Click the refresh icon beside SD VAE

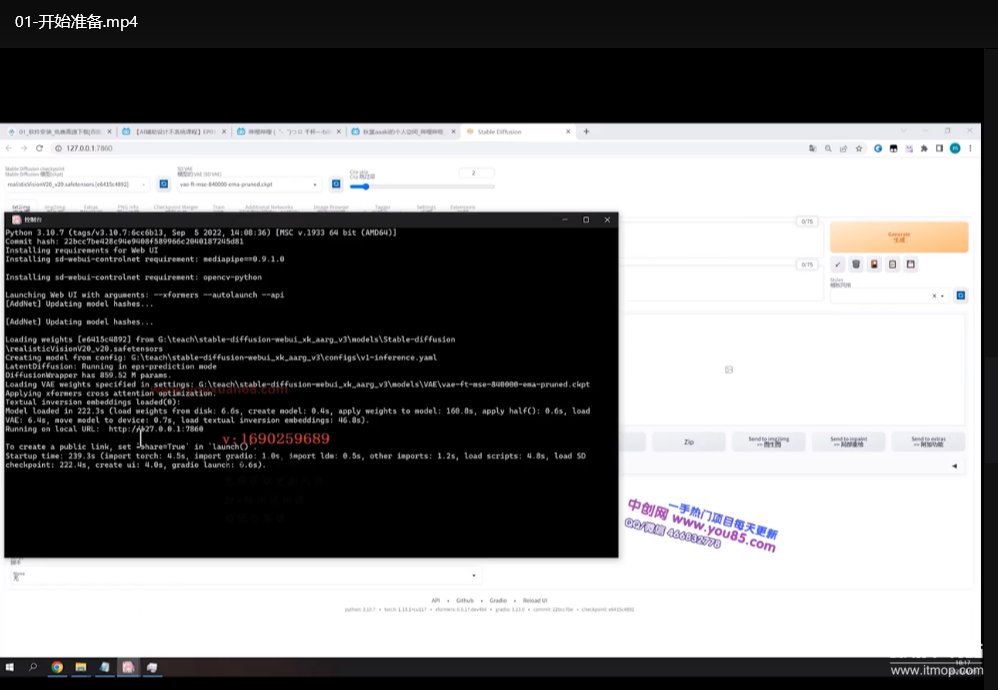[x=333, y=185]
